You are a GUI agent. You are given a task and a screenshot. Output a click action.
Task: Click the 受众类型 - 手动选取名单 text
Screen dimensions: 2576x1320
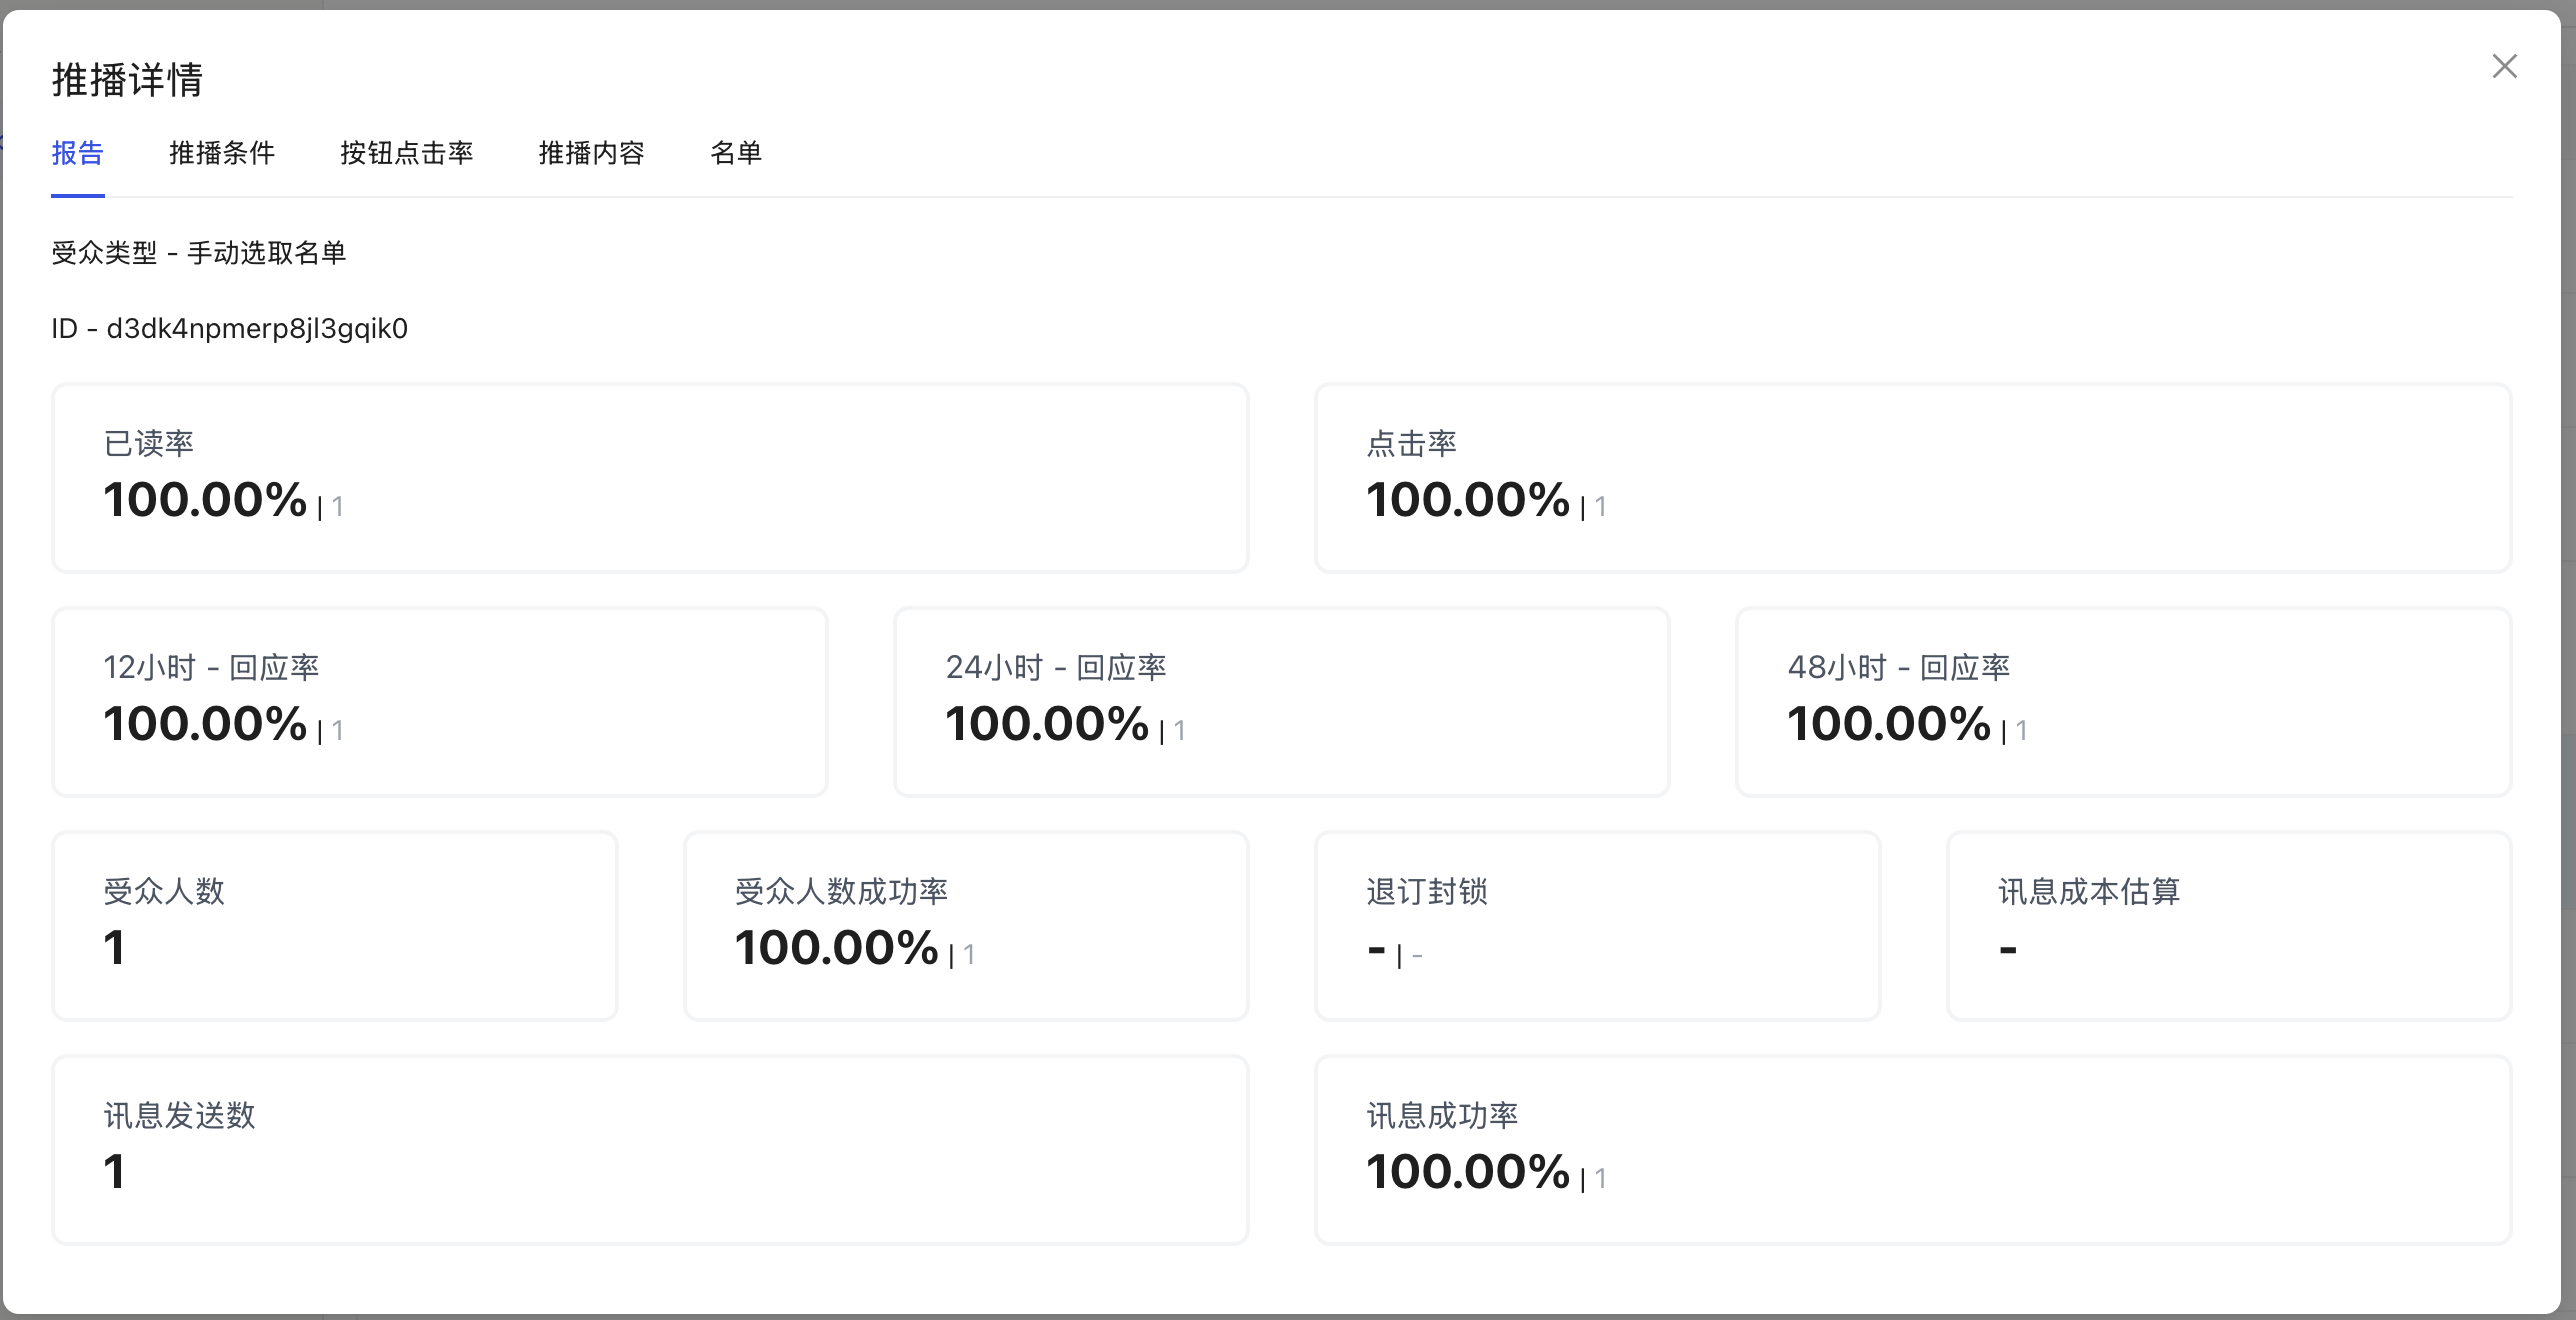[x=199, y=253]
